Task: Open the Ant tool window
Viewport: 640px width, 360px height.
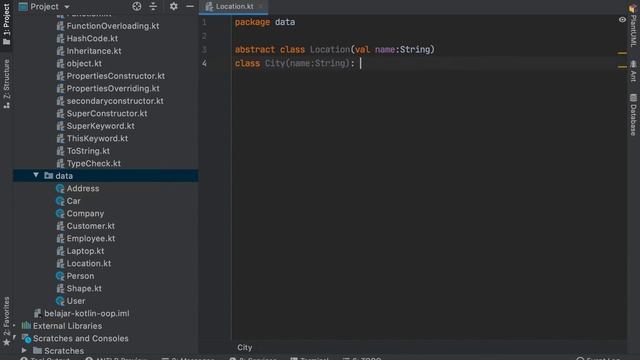Action: pos(633,71)
